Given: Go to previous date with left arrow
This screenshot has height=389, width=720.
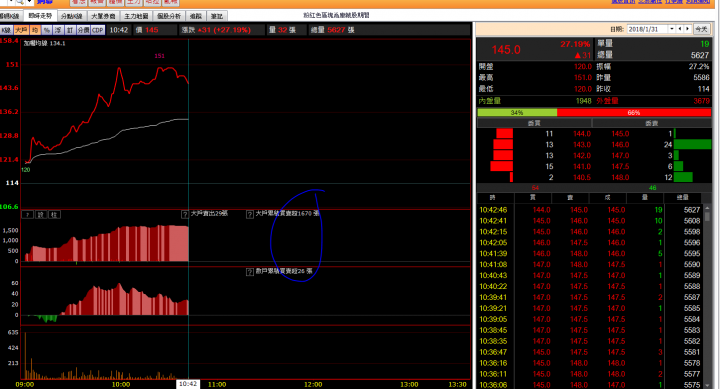Looking at the screenshot, I should coord(680,29).
